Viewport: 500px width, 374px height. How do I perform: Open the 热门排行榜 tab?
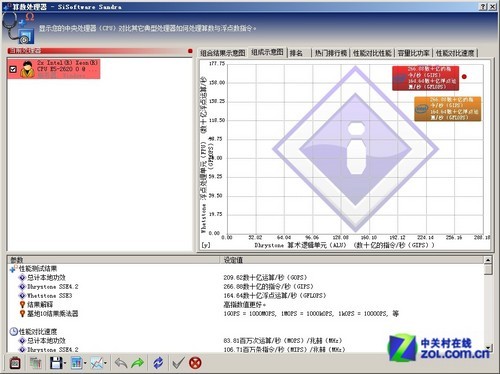coord(331,53)
